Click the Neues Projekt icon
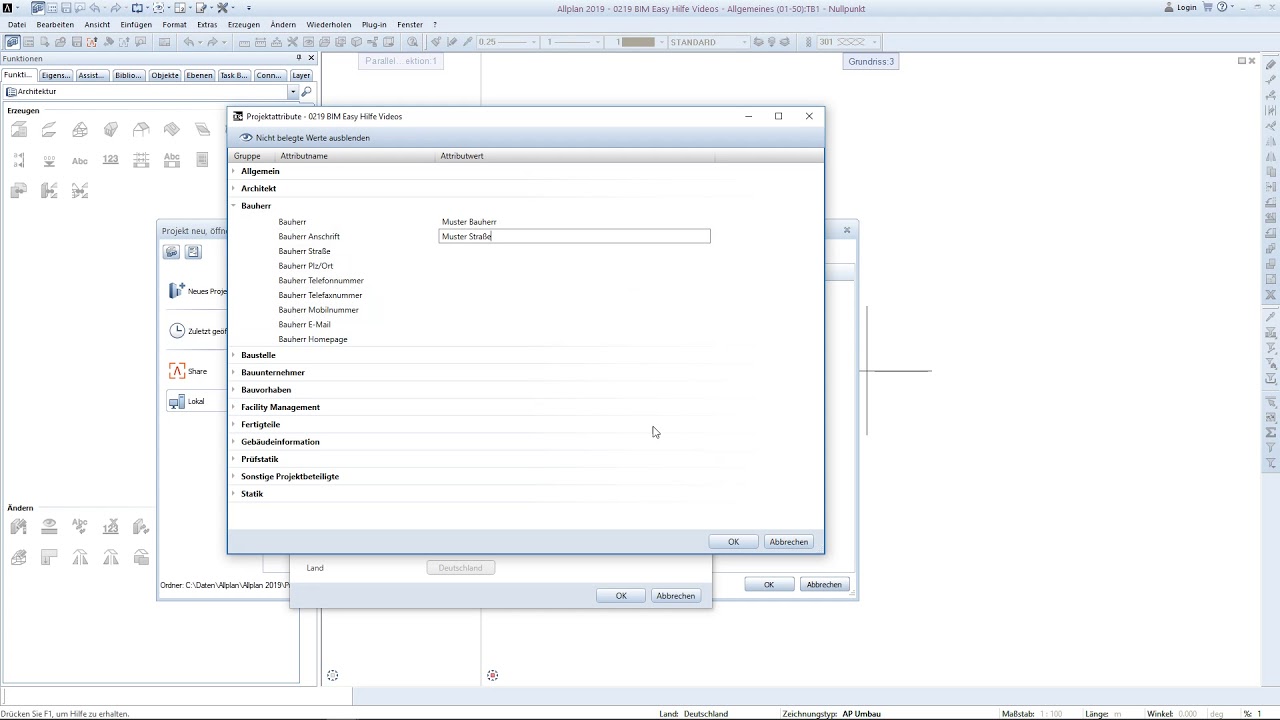1280x720 pixels. pos(177,290)
